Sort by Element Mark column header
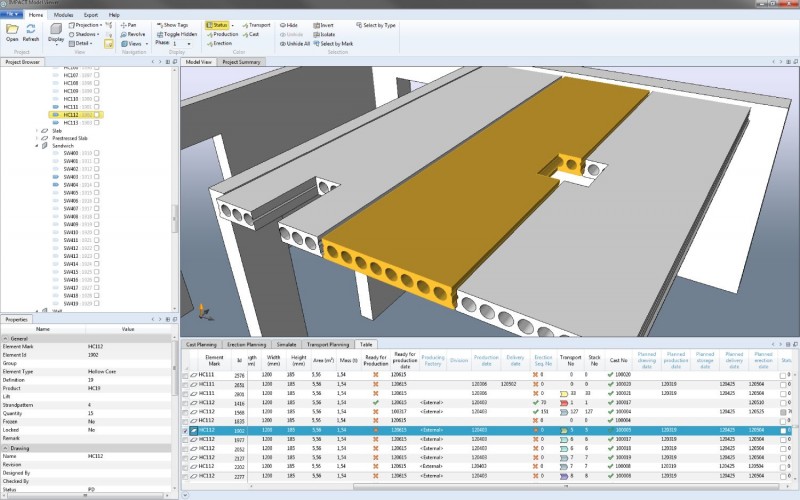800x500 pixels. pos(214,360)
